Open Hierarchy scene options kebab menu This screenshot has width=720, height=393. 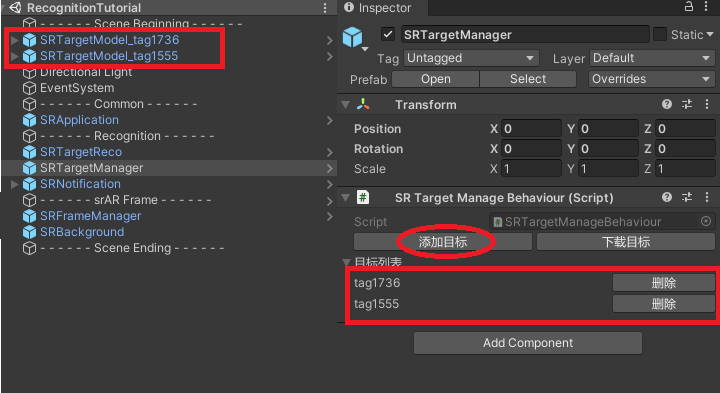point(325,8)
